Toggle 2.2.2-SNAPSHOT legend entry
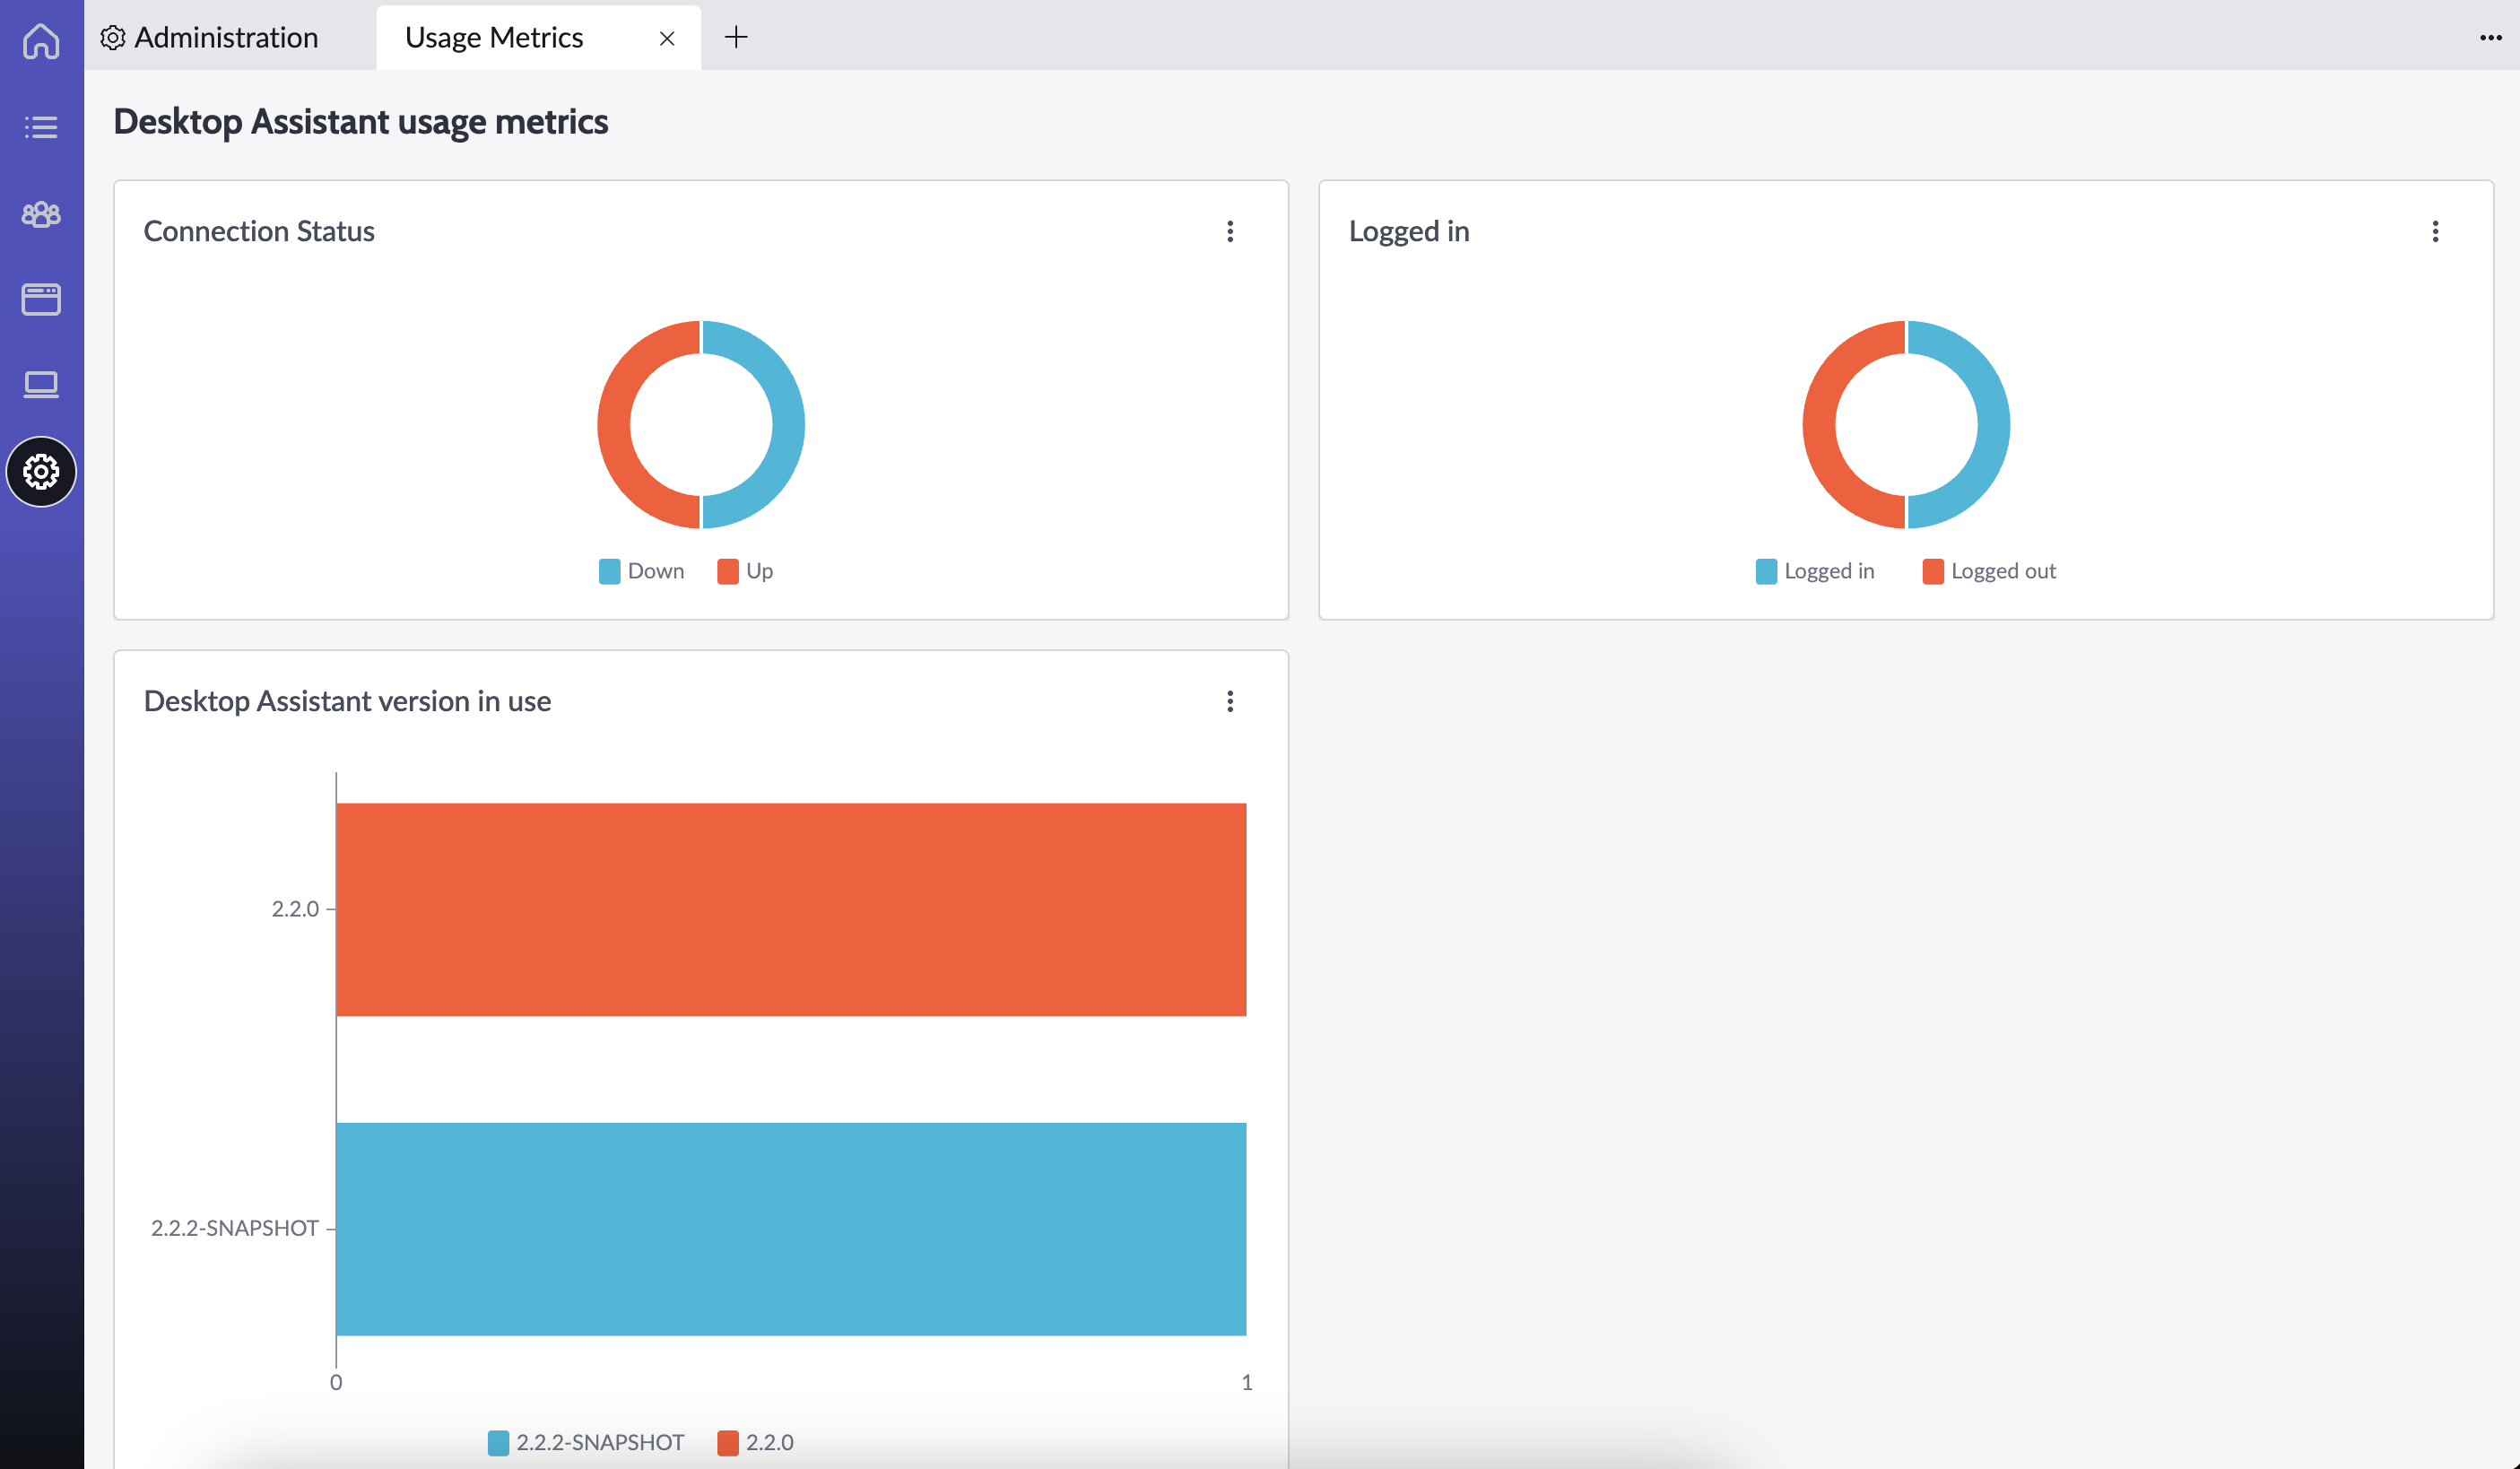 (x=586, y=1442)
